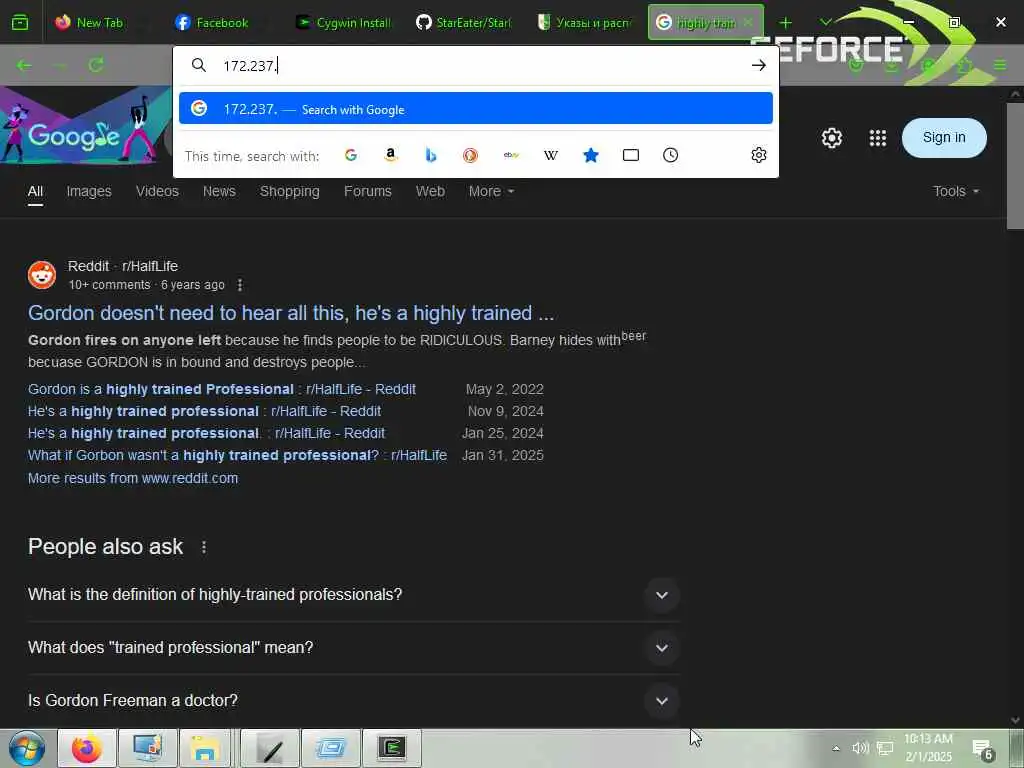Open the Windows Start orb
The image size is (1024, 768).
(x=27, y=748)
